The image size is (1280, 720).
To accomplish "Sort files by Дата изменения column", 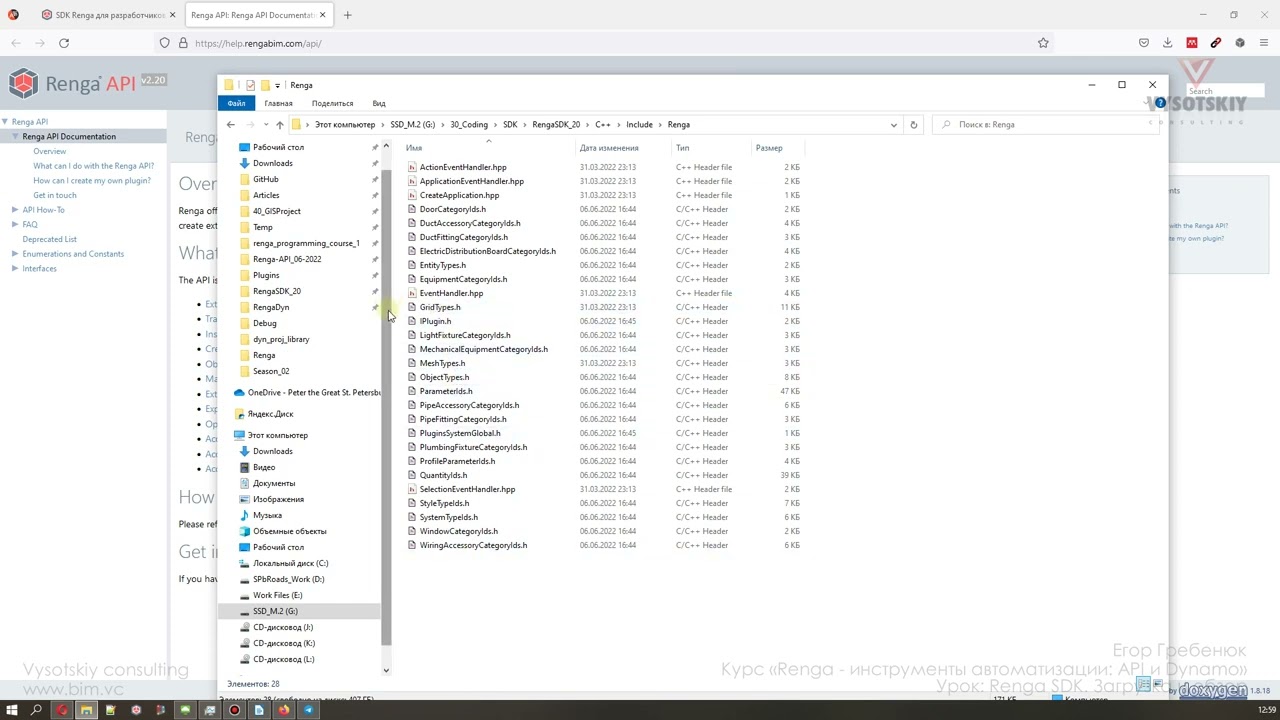I will [x=609, y=148].
